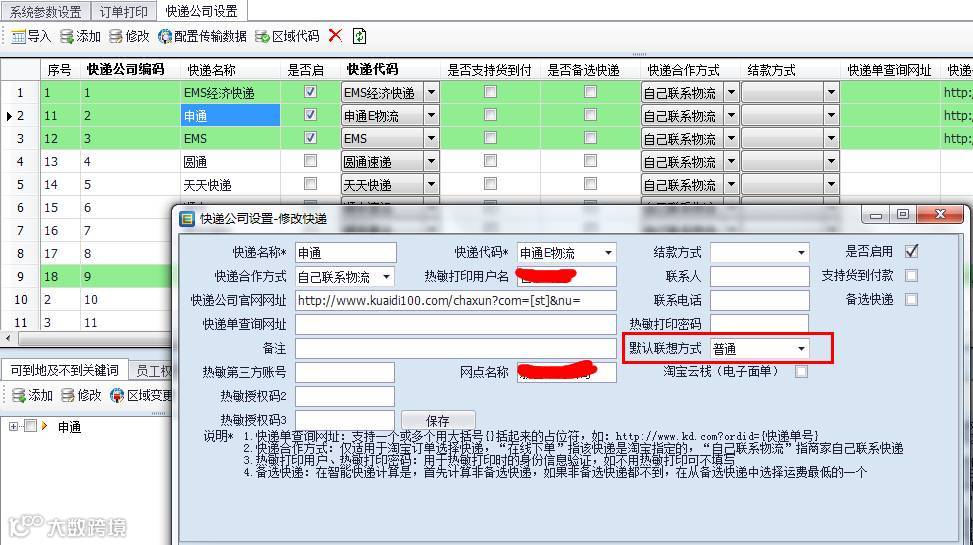The width and height of the screenshot is (973, 545).
Task: Click the 热敏授权码2 input field
Action: 345,396
